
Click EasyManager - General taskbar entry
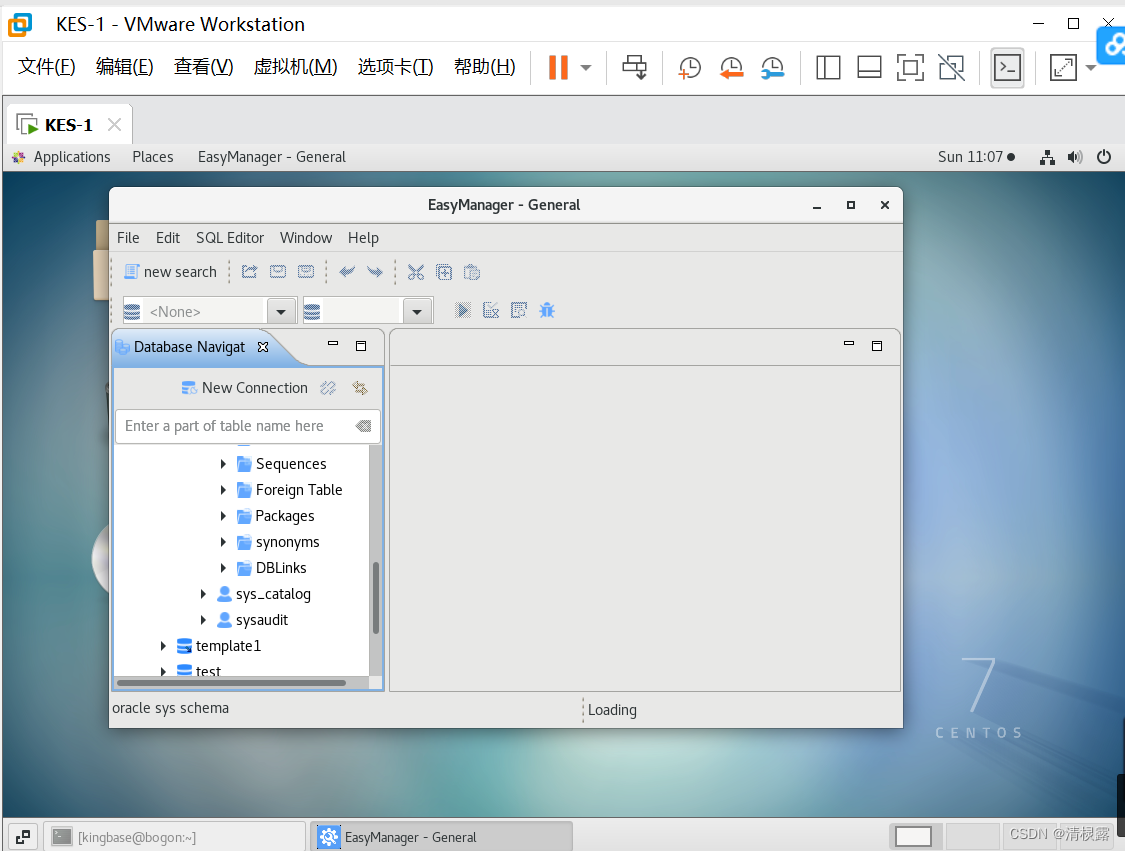[441, 837]
